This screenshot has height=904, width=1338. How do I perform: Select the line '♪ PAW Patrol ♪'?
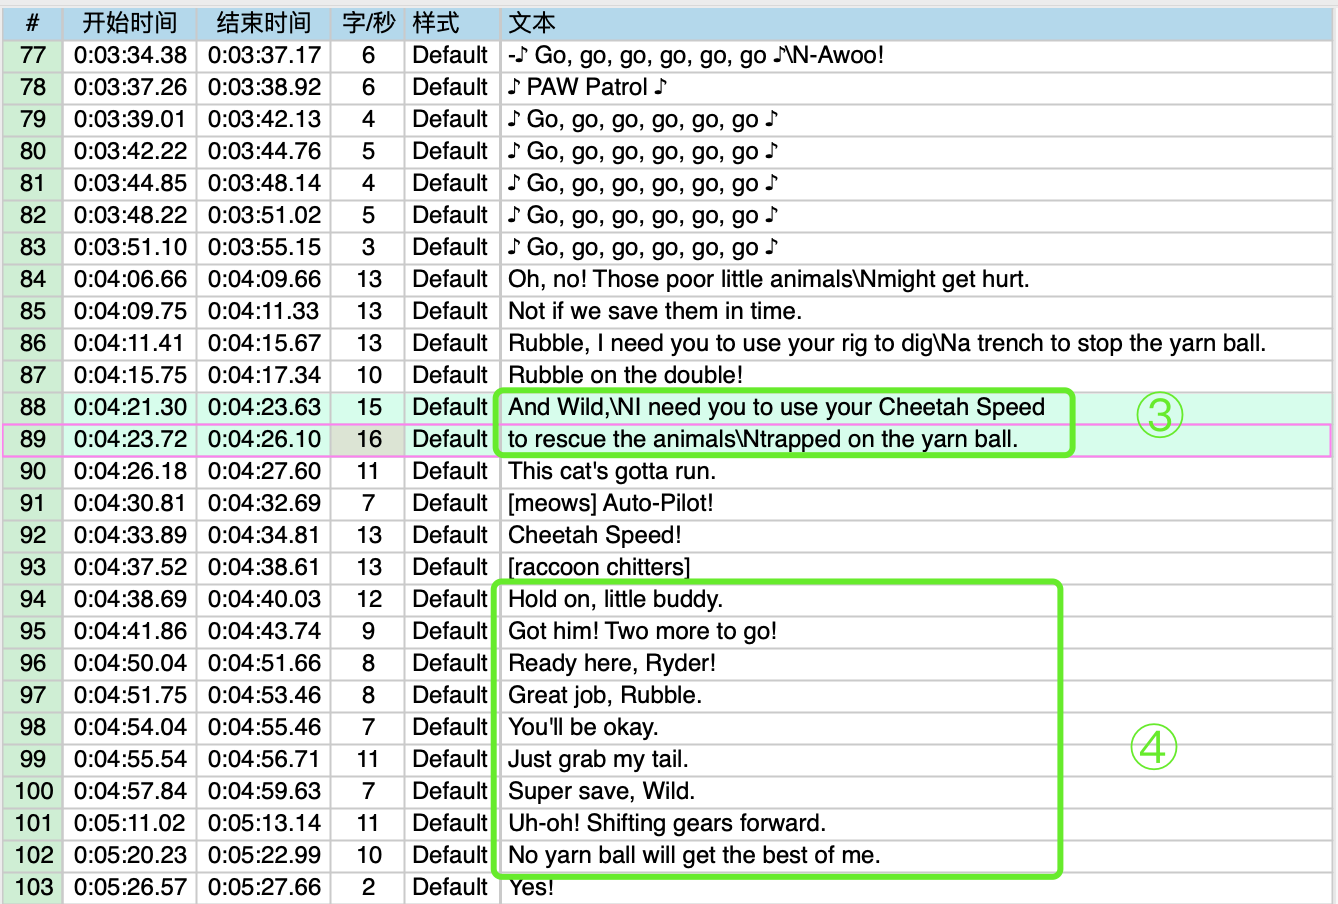(x=587, y=87)
